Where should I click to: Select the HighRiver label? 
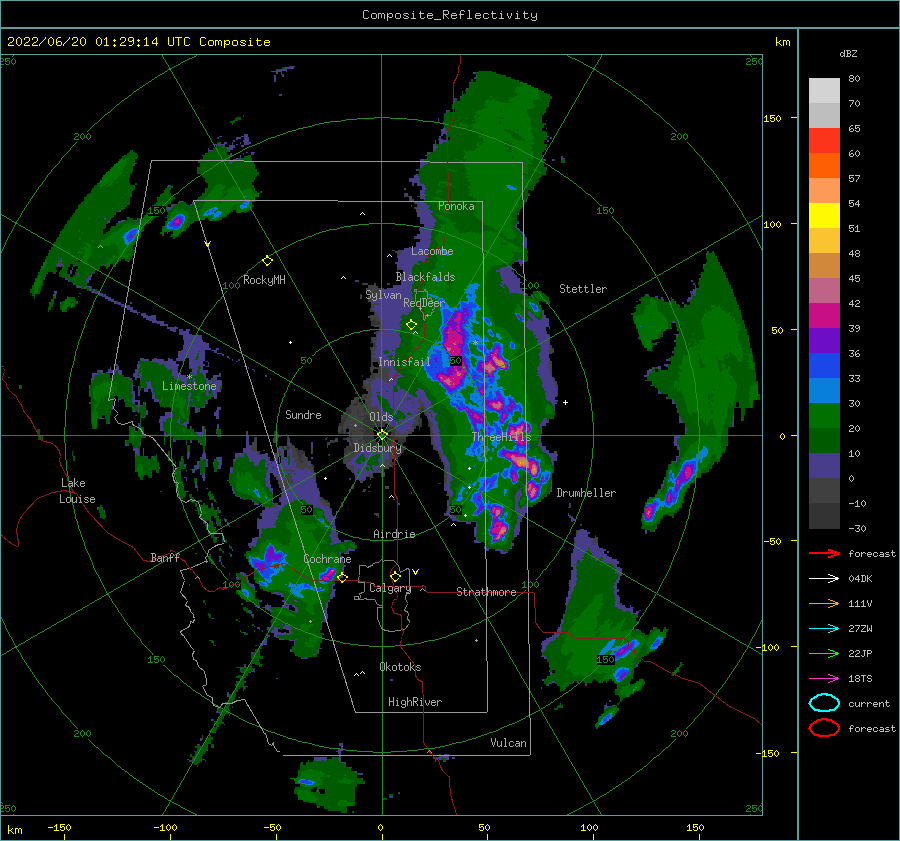point(415,702)
